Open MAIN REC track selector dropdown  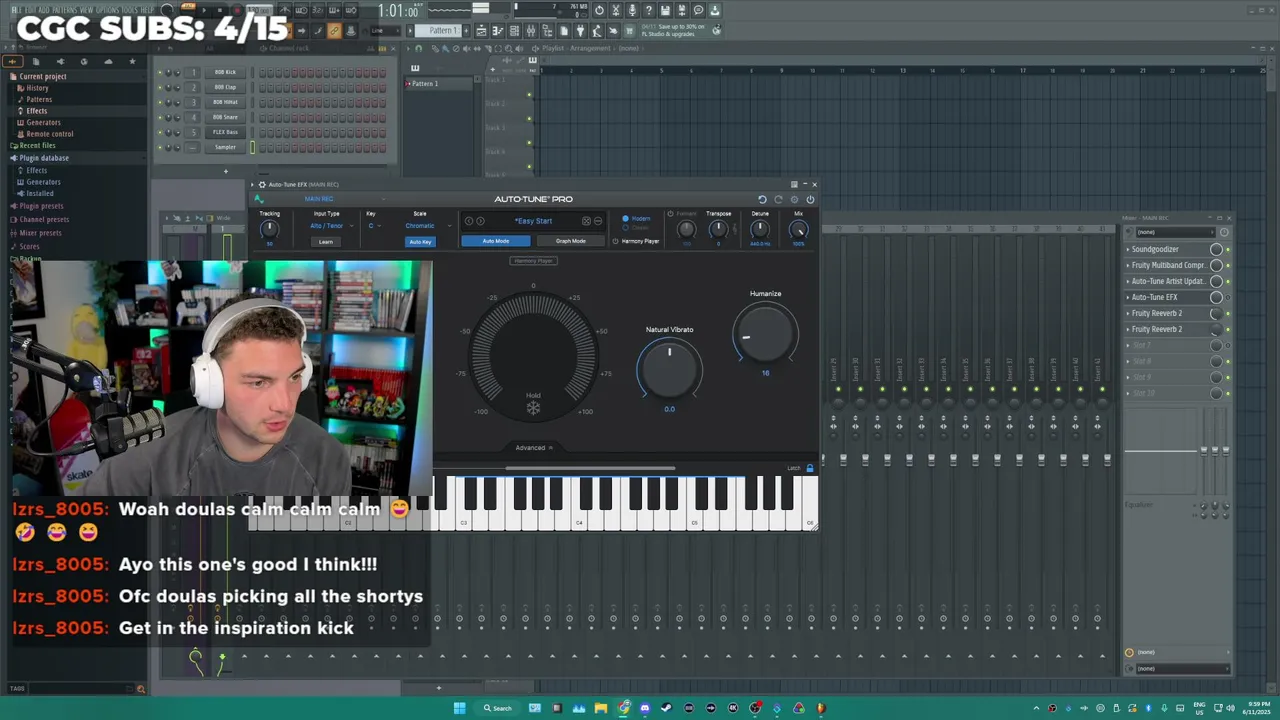pyautogui.click(x=343, y=199)
